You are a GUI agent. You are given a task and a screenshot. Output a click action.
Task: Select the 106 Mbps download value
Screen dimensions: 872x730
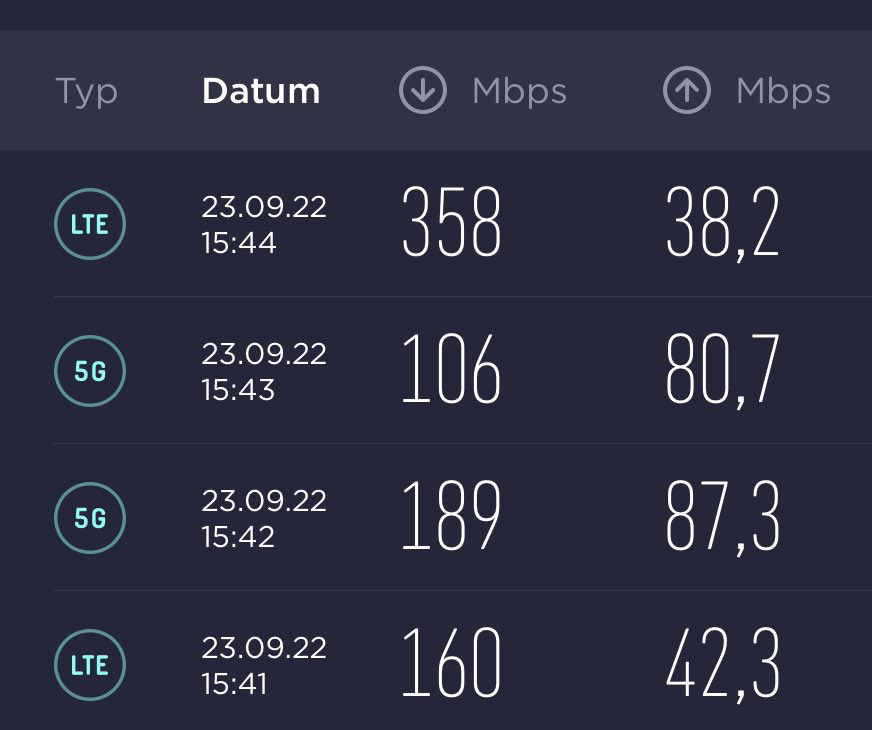coord(452,368)
